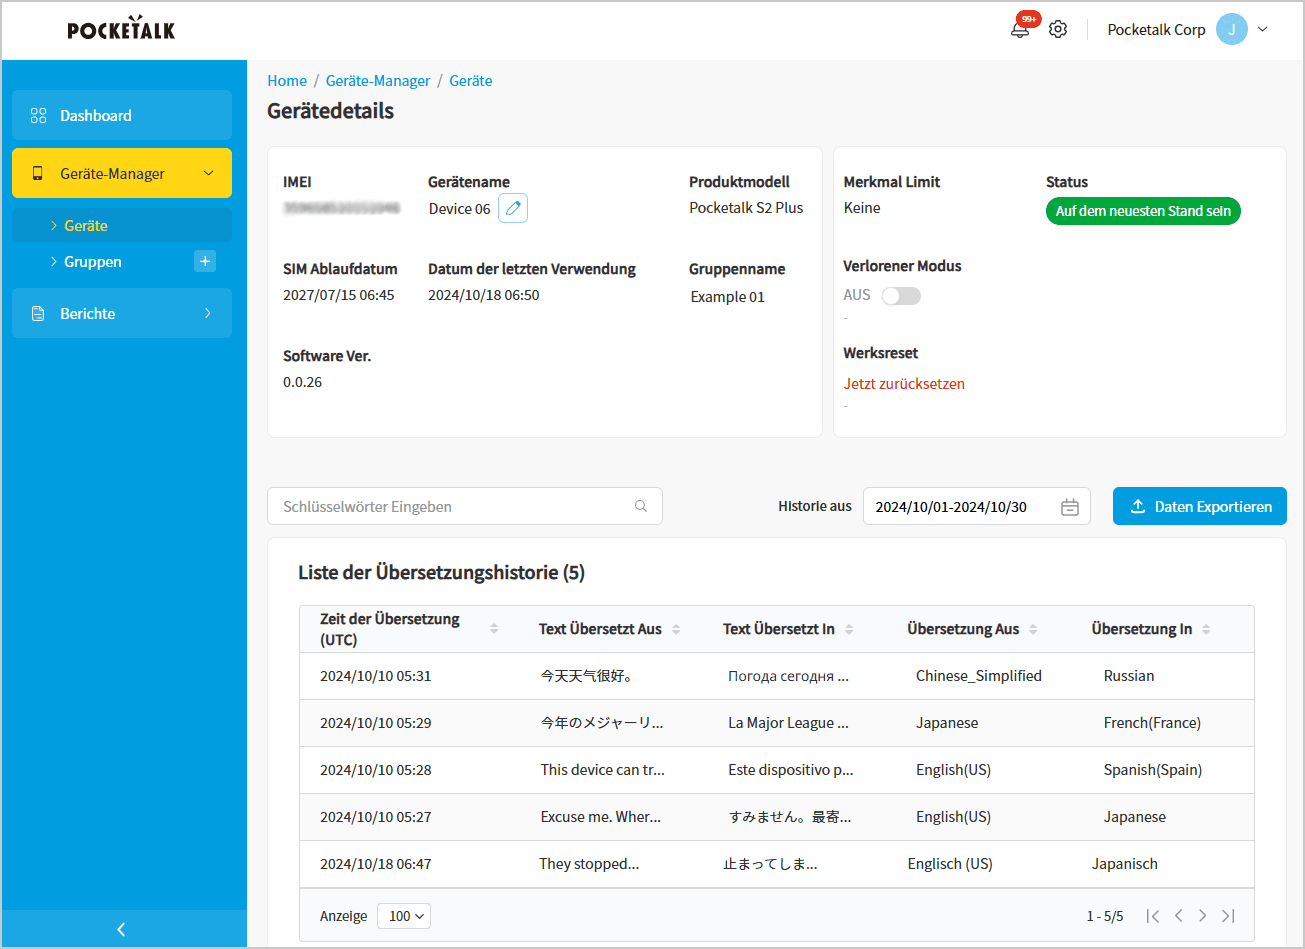Click 'Este dispositivo p...' translated text
Image resolution: width=1305 pixels, height=949 pixels.
click(790, 770)
